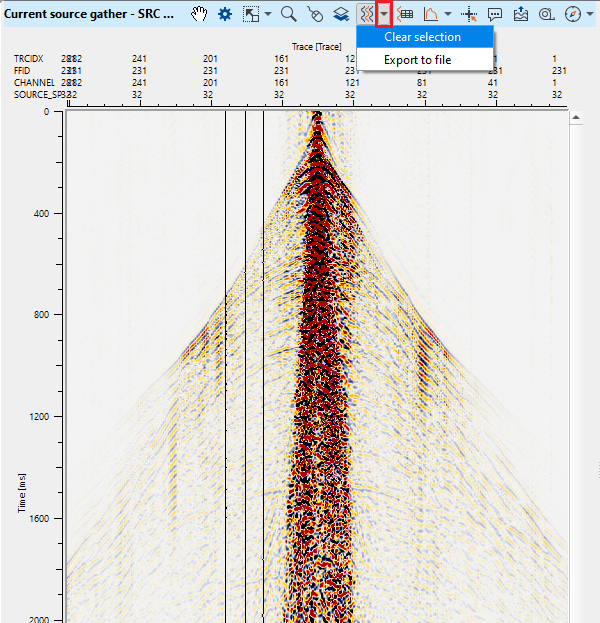Click the 1600 time axis tick label
The image size is (600, 623).
[39, 519]
